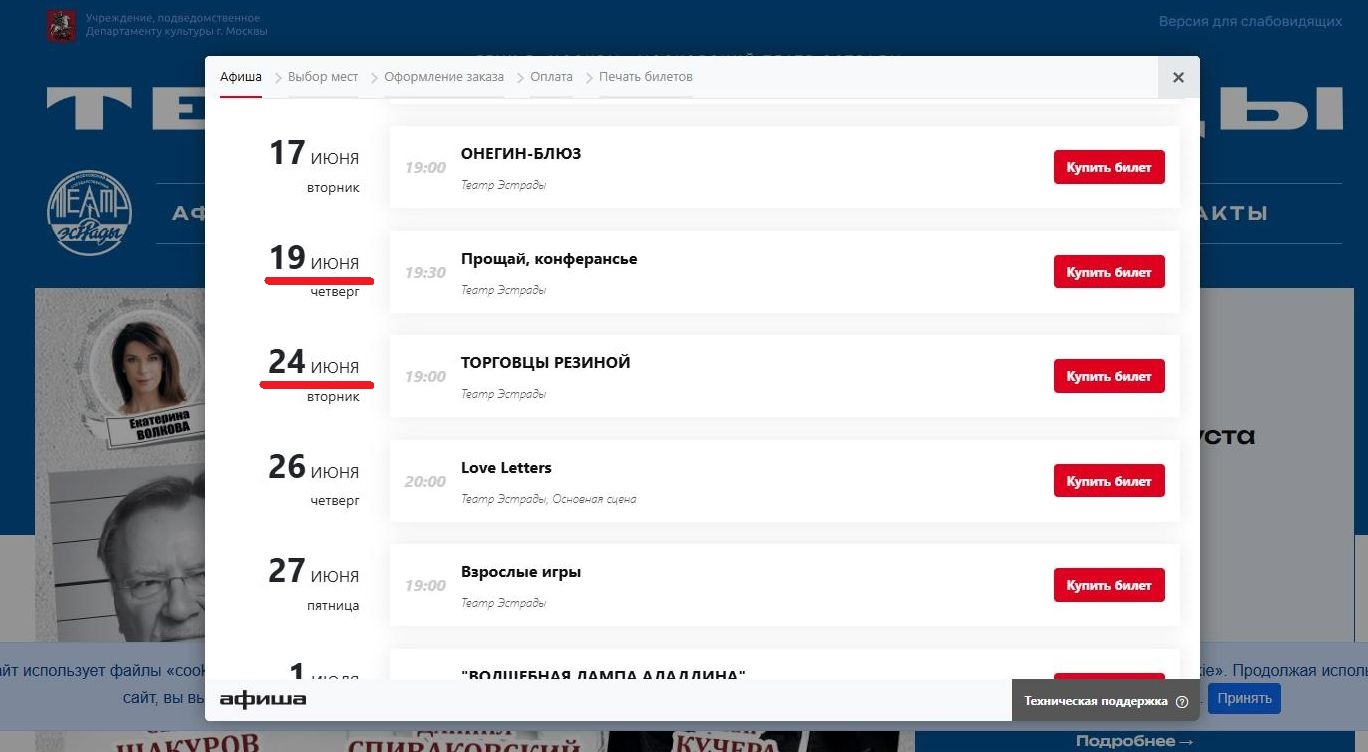This screenshot has width=1368, height=752.
Task: Open the ВОЛШЕБНАЯ ЛАМПА АЛАДДИНА event title
Action: point(604,675)
